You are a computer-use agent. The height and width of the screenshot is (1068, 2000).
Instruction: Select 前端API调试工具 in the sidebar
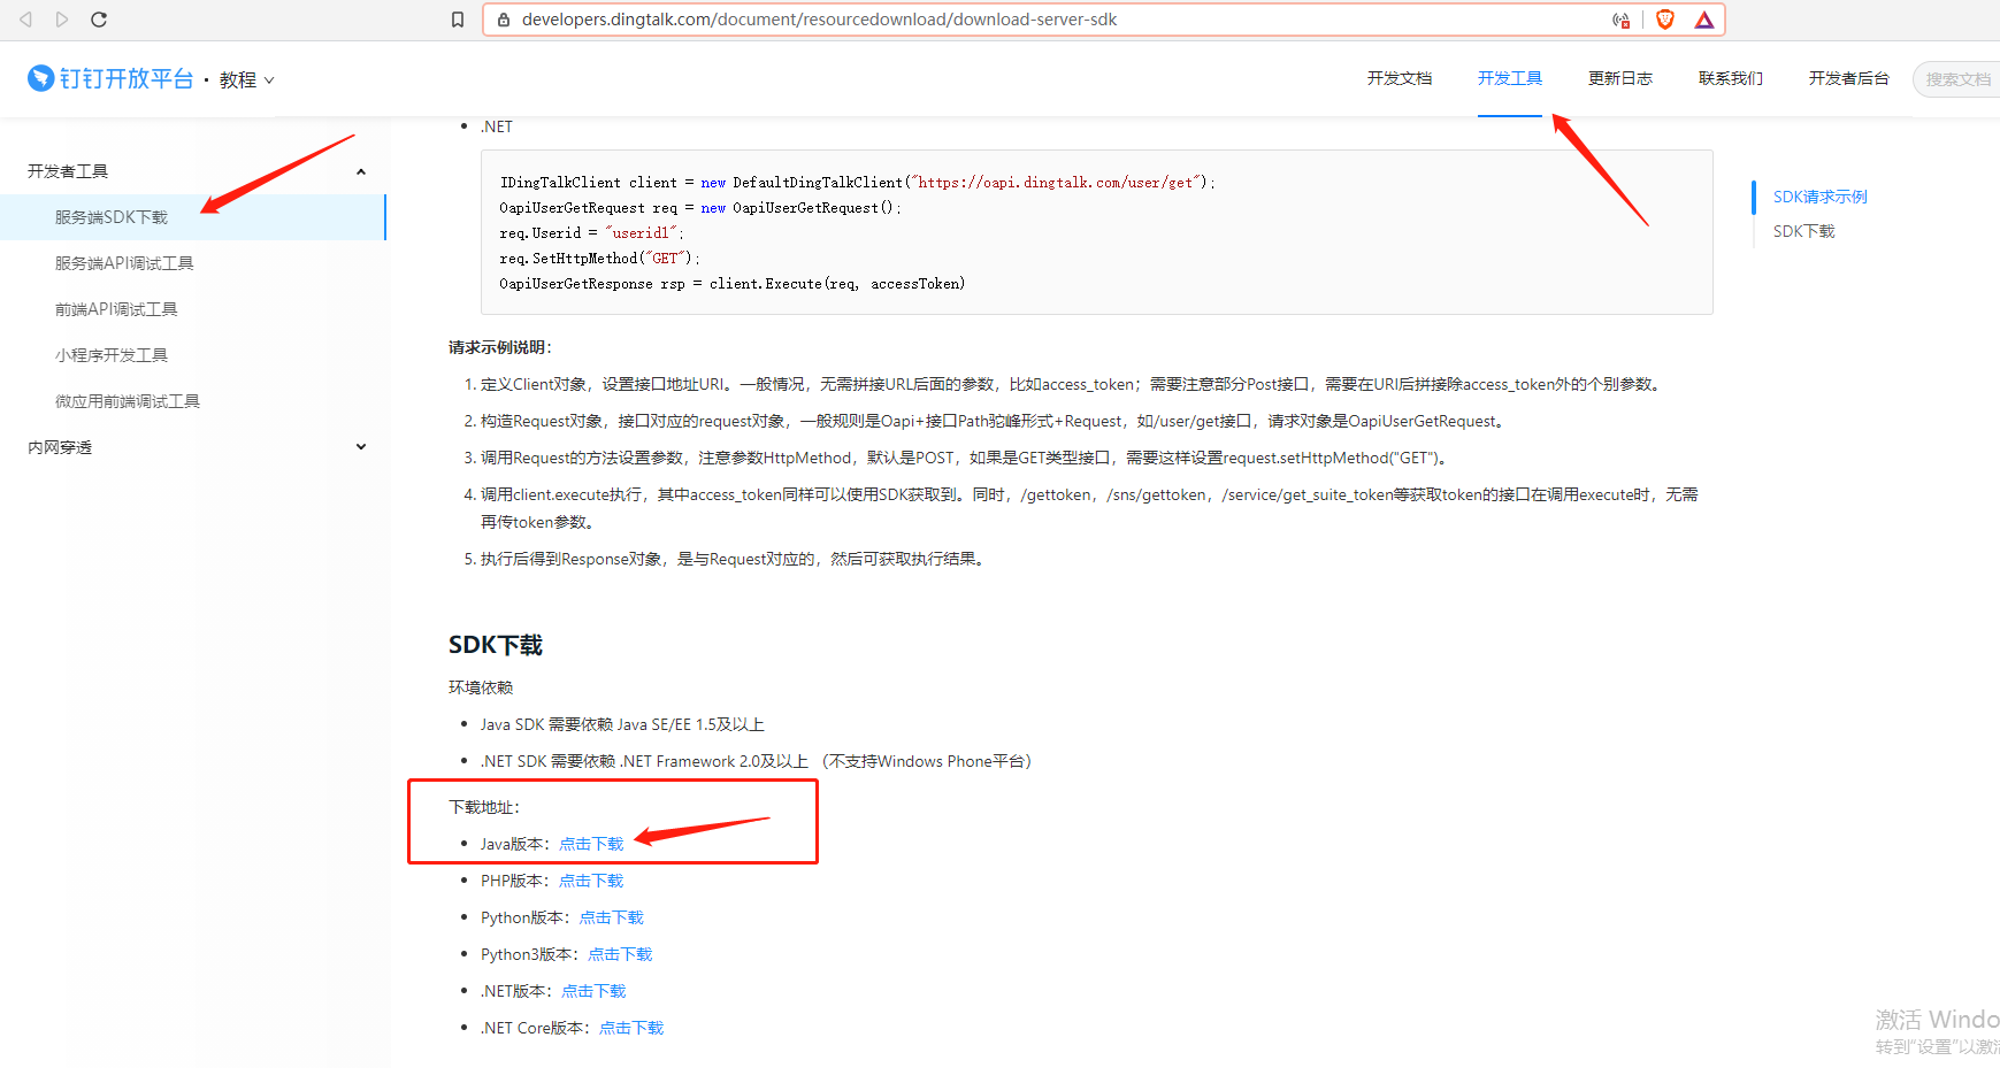116,309
